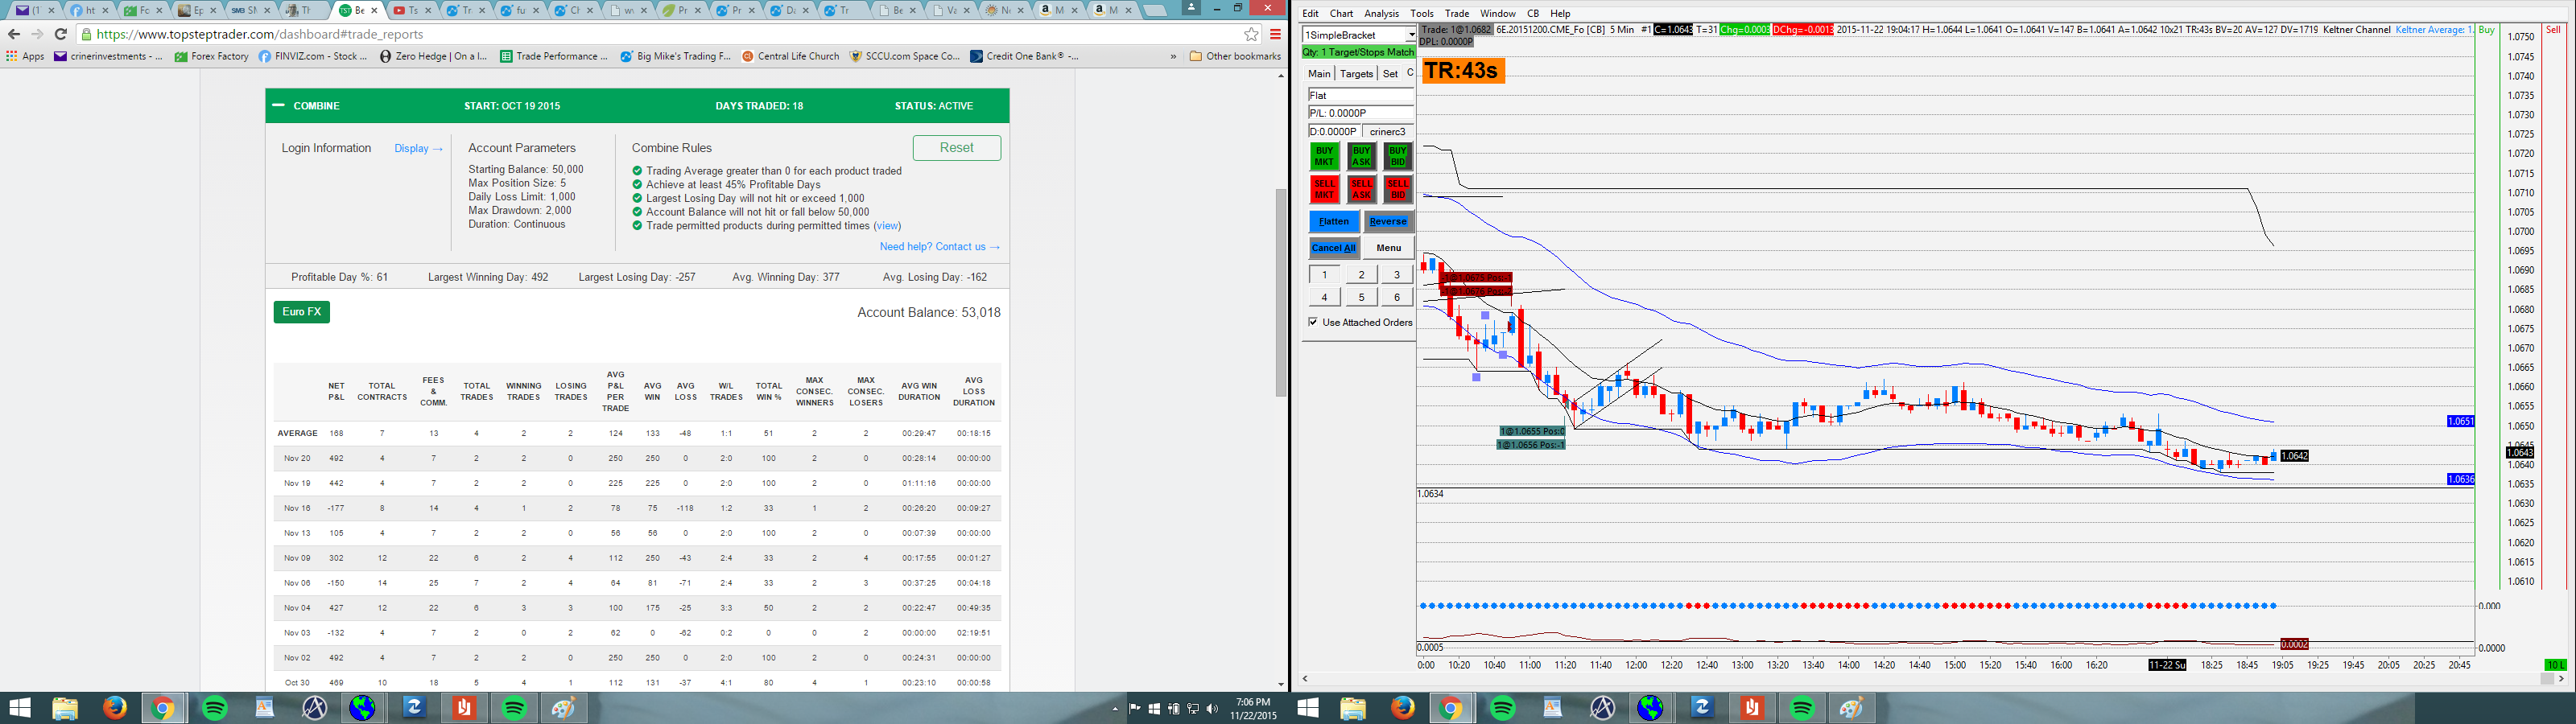Click the Account Balance: 53,018 text
The height and width of the screenshot is (724, 2576).
929,312
